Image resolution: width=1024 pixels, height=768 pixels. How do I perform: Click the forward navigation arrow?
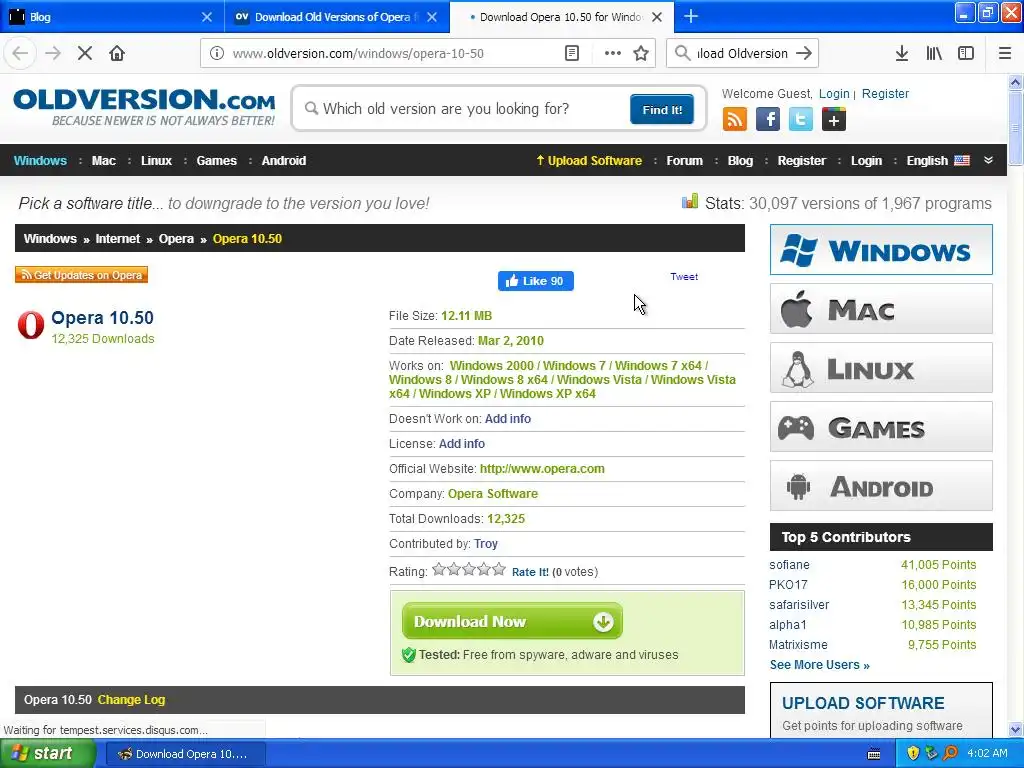pos(53,54)
